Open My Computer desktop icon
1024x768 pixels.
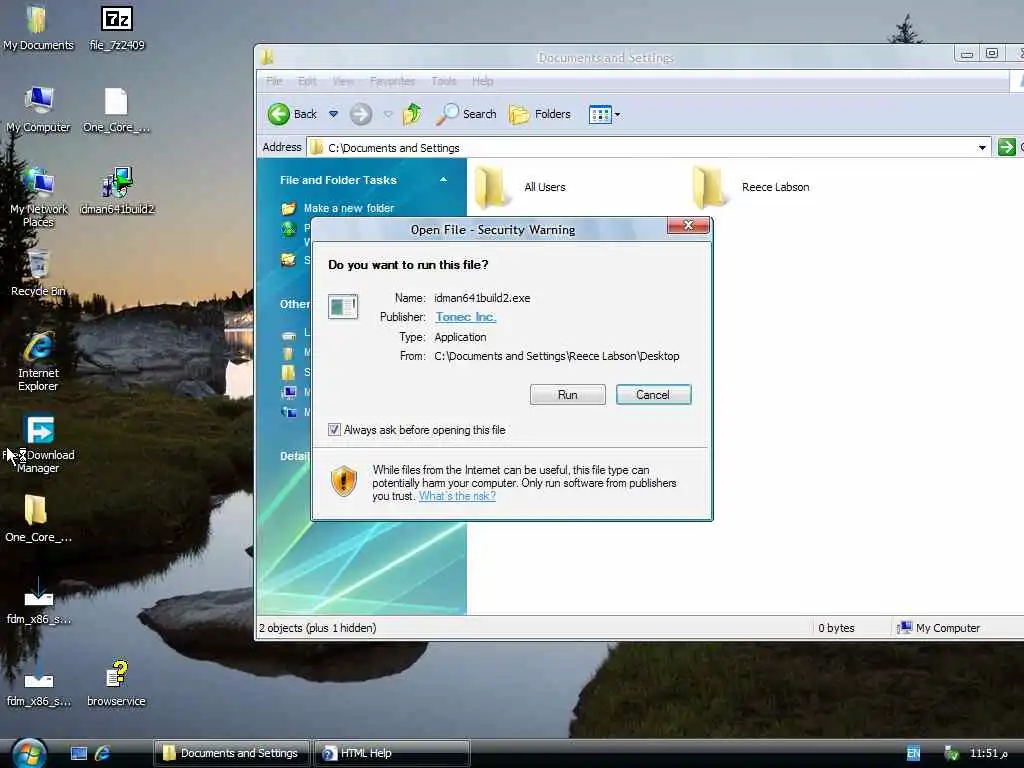tap(38, 110)
